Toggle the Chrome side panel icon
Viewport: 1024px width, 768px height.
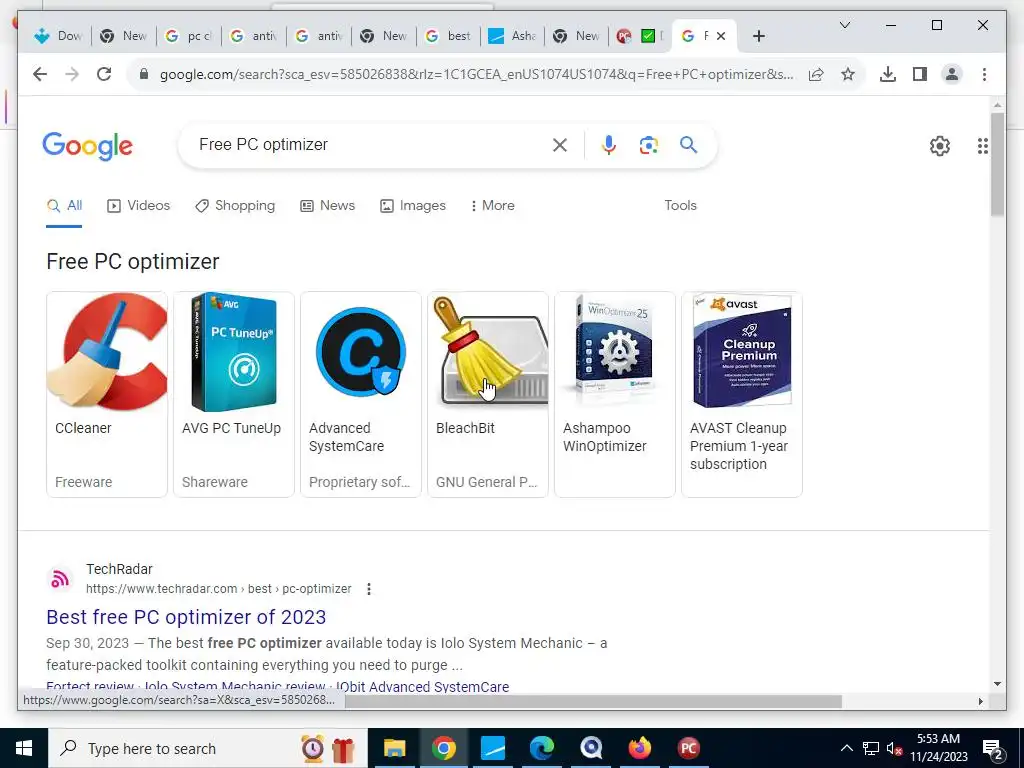(x=920, y=74)
